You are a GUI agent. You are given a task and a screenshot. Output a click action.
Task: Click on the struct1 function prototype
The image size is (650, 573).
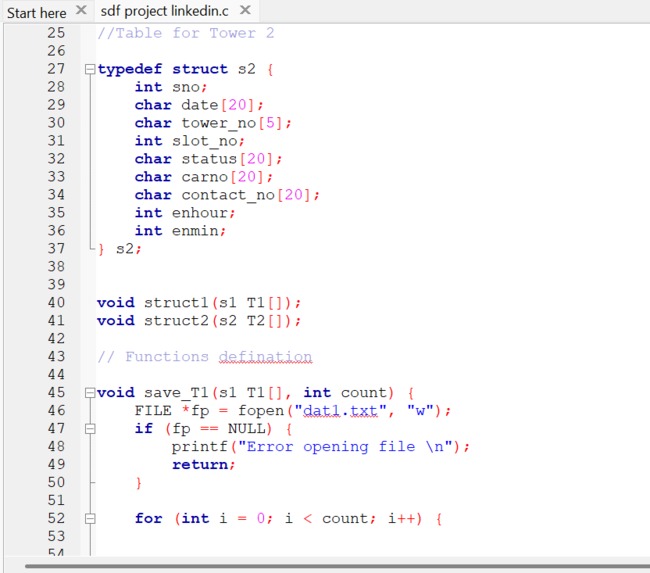point(199,303)
